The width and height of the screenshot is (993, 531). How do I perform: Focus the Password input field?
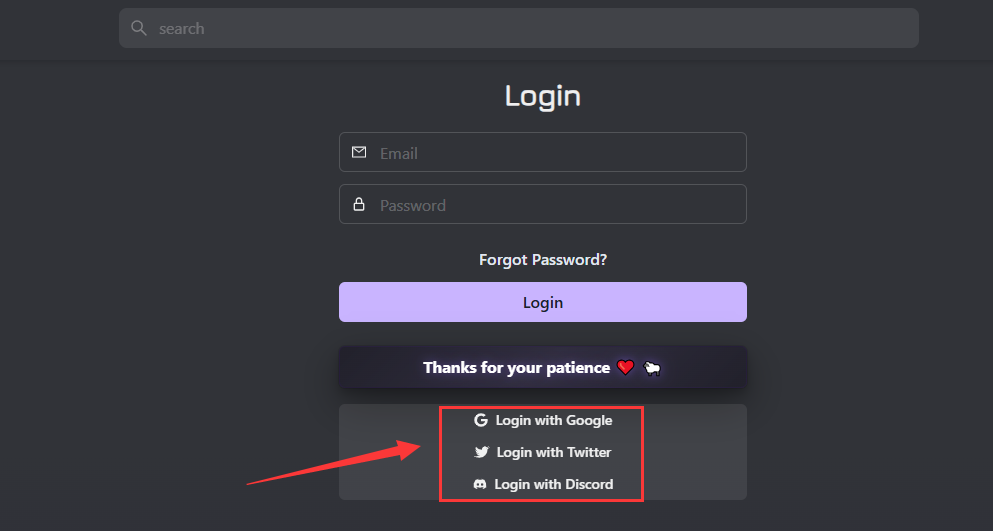pos(543,204)
